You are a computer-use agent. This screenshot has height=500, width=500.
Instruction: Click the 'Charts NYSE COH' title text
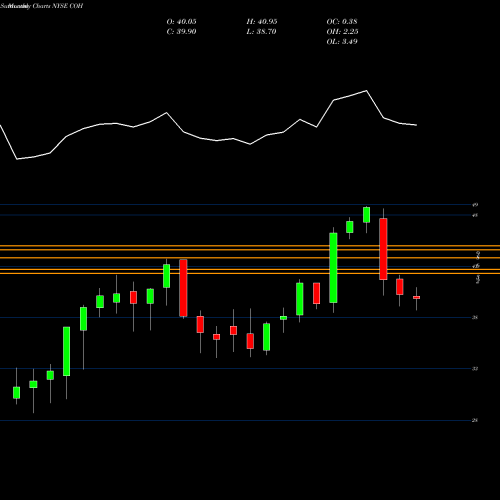click(x=58, y=6)
